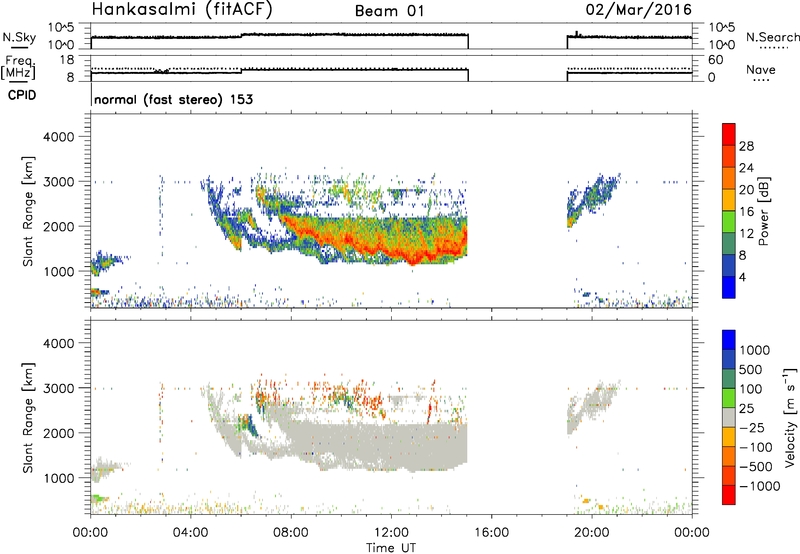This screenshot has height=554, width=800.
Task: Pick the red top of the power colorbar
Action: 729,132
